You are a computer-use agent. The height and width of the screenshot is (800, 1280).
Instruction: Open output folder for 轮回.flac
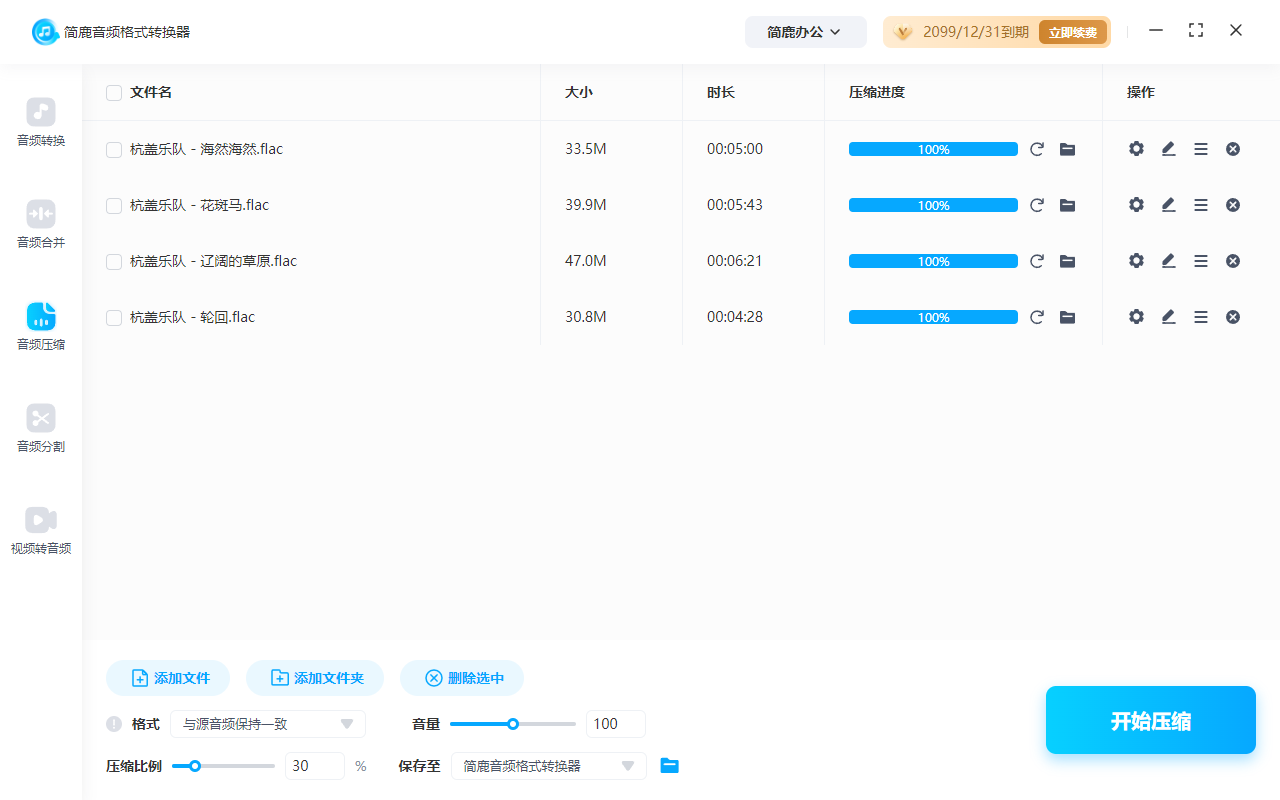click(1067, 316)
